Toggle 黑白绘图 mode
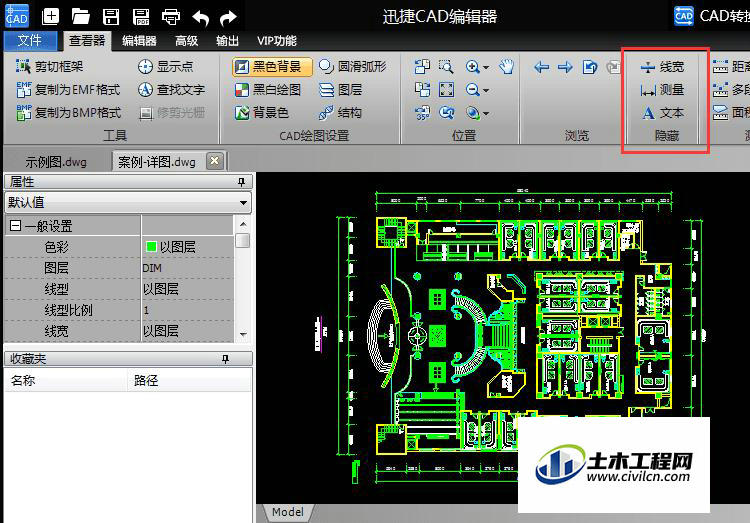The width and height of the screenshot is (750, 523). [x=268, y=89]
